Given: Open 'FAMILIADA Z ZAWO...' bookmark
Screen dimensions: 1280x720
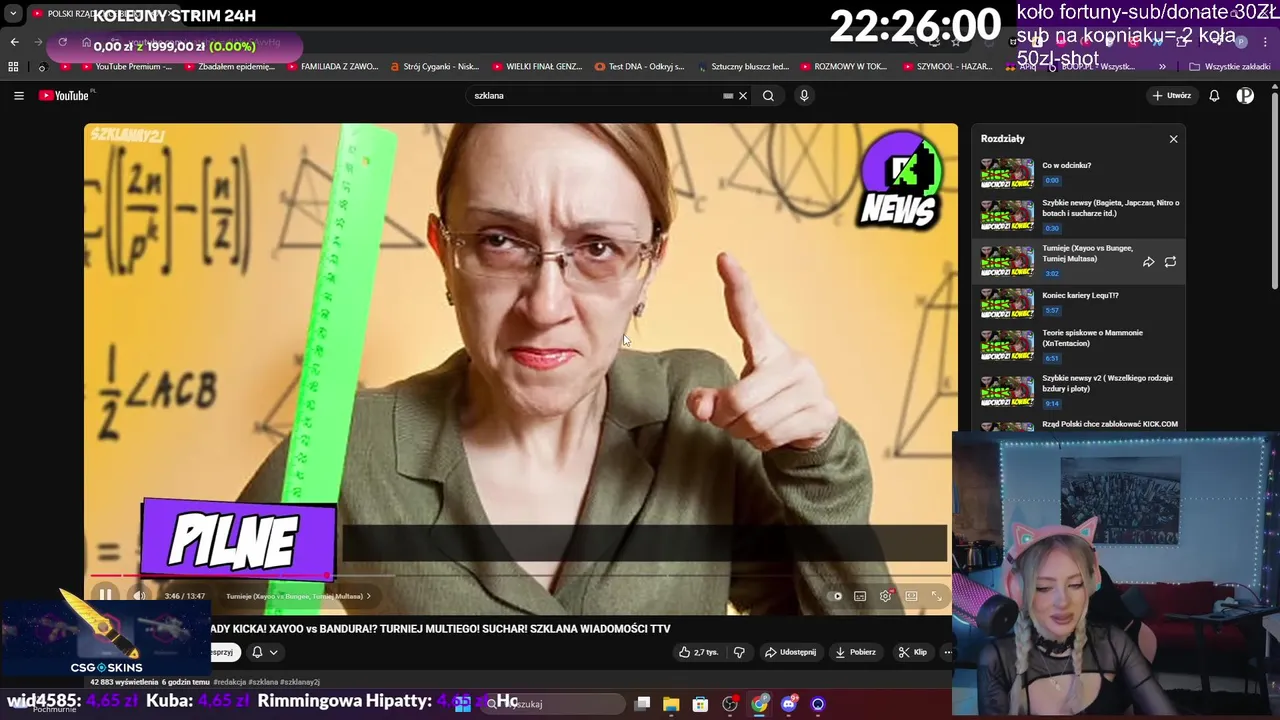Looking at the screenshot, I should [332, 67].
